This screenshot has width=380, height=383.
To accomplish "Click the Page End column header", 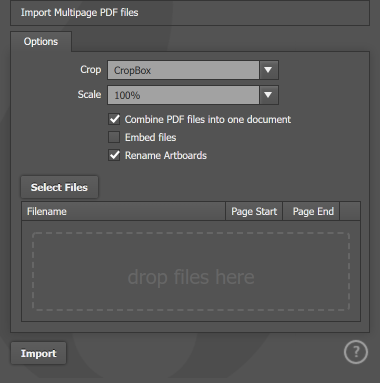I will (x=311, y=211).
